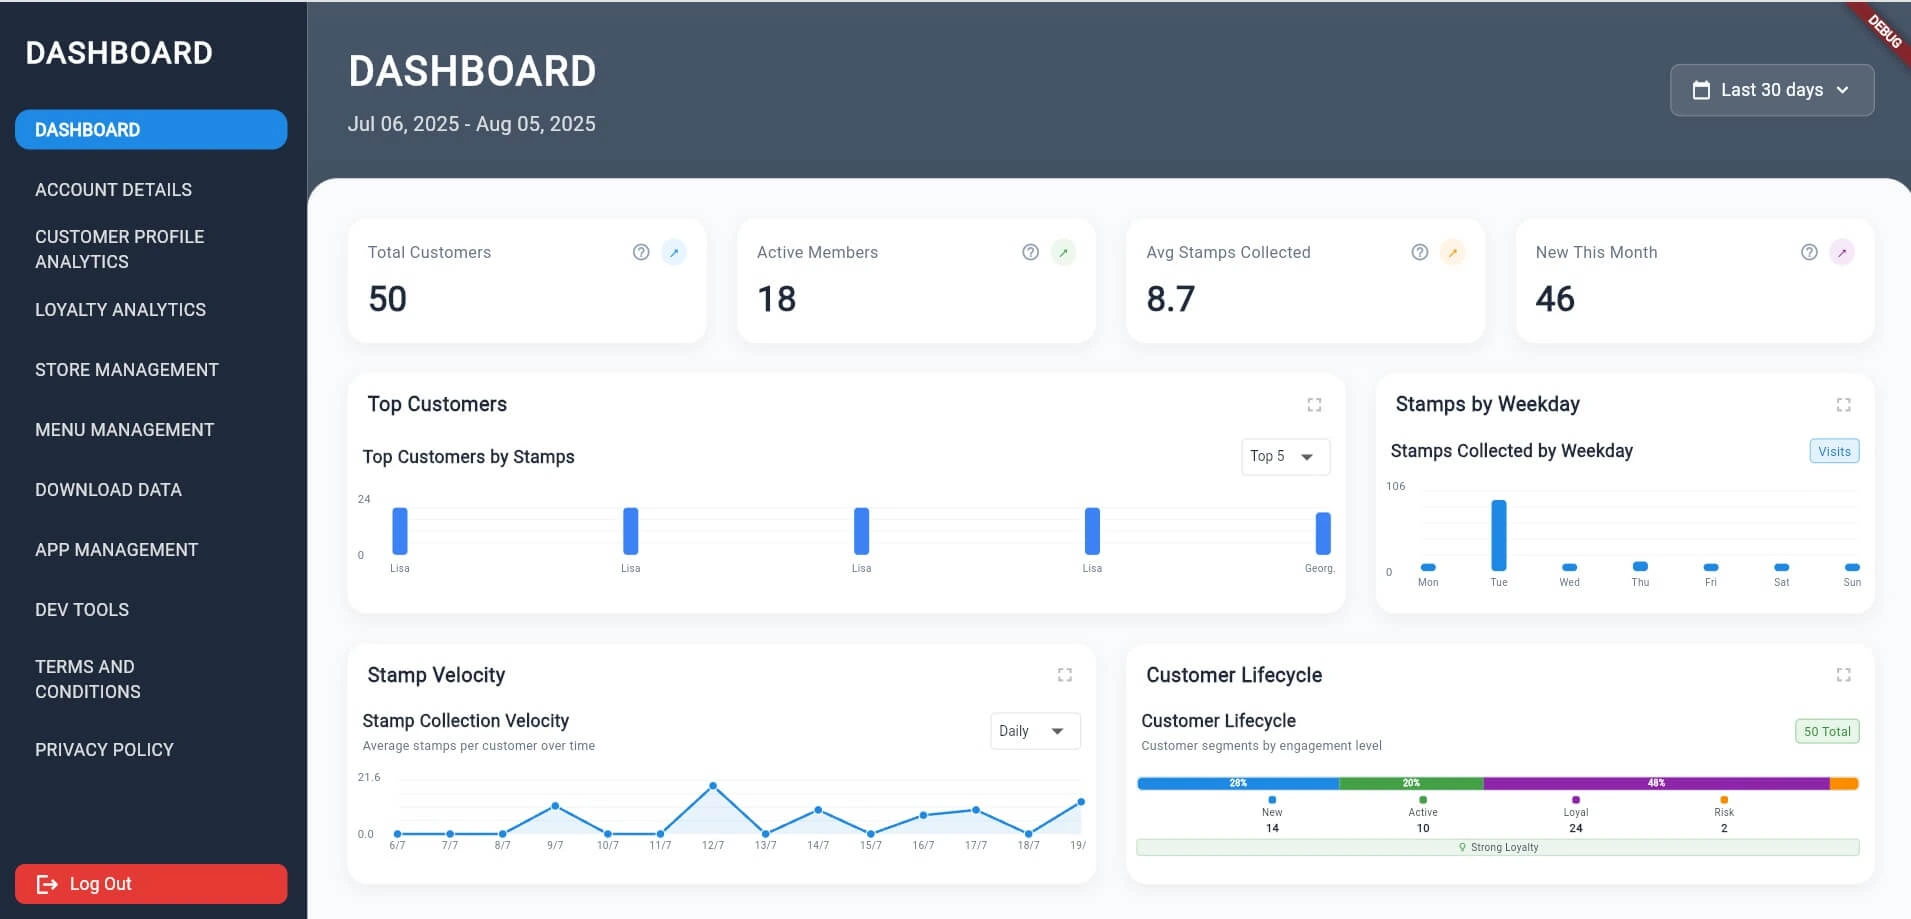Viewport: 1911px width, 919px height.
Task: Open the Top 5 customers dropdown
Action: coord(1284,456)
